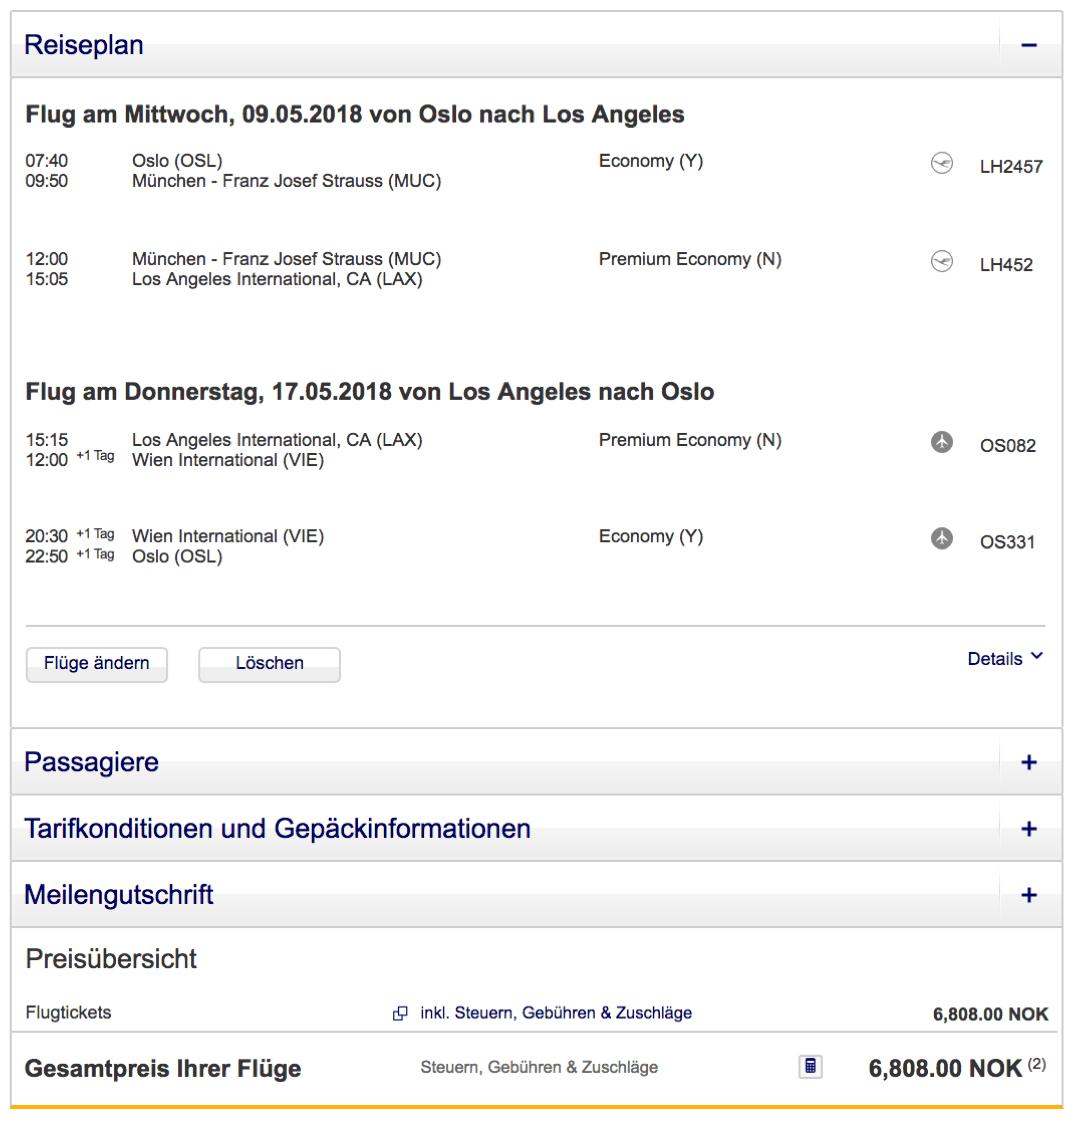Click Economy (Y) class on Oslo–München leg

tap(651, 161)
